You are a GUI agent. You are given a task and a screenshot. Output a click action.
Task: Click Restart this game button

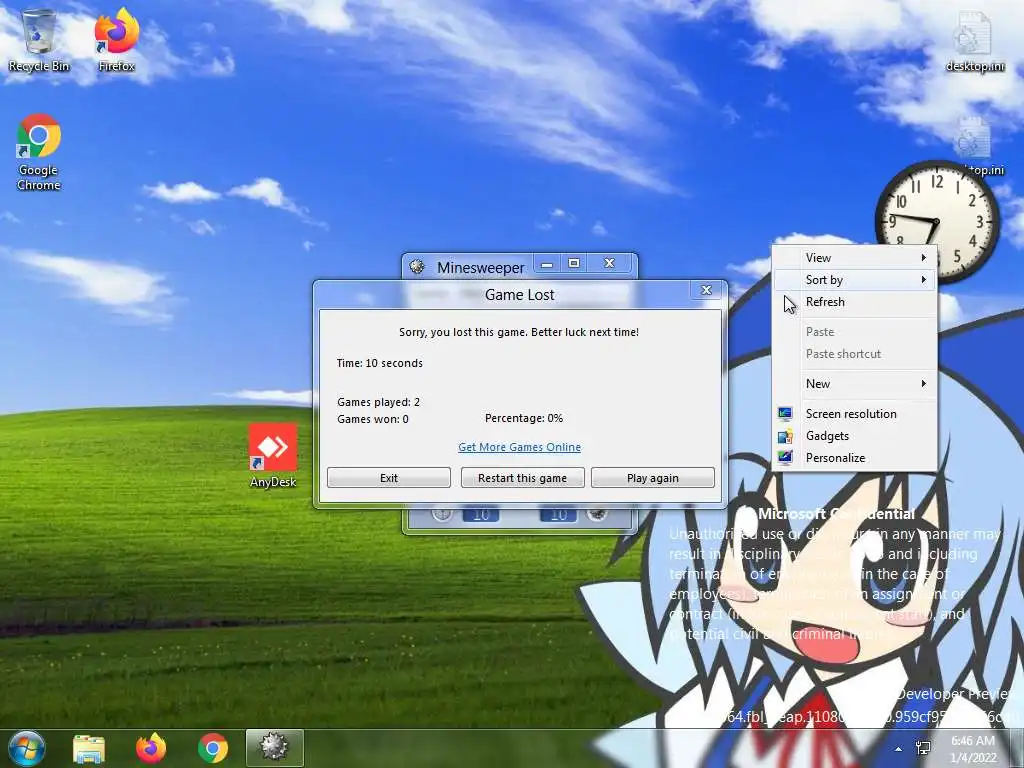522,477
